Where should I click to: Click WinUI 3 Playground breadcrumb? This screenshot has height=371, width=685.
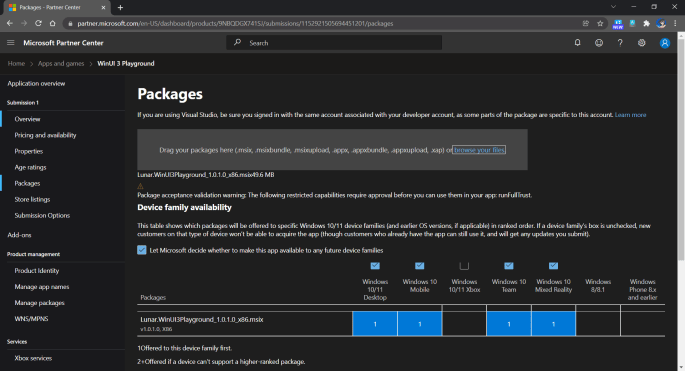126,63
